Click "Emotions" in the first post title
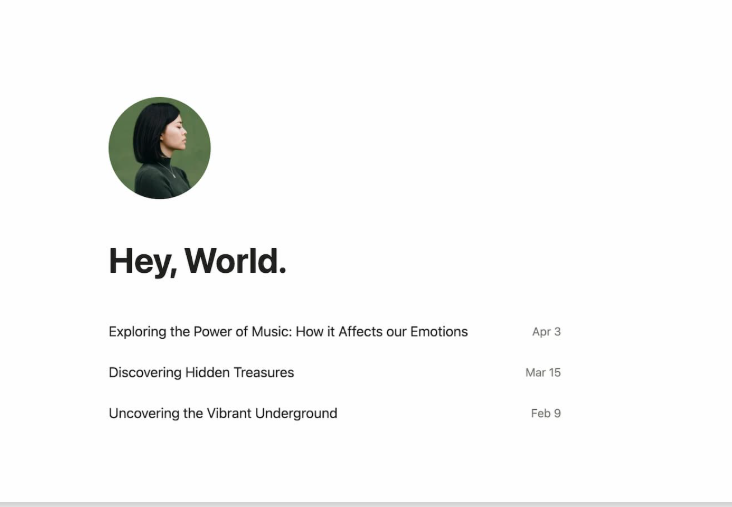This screenshot has height=507, width=732. point(439,332)
